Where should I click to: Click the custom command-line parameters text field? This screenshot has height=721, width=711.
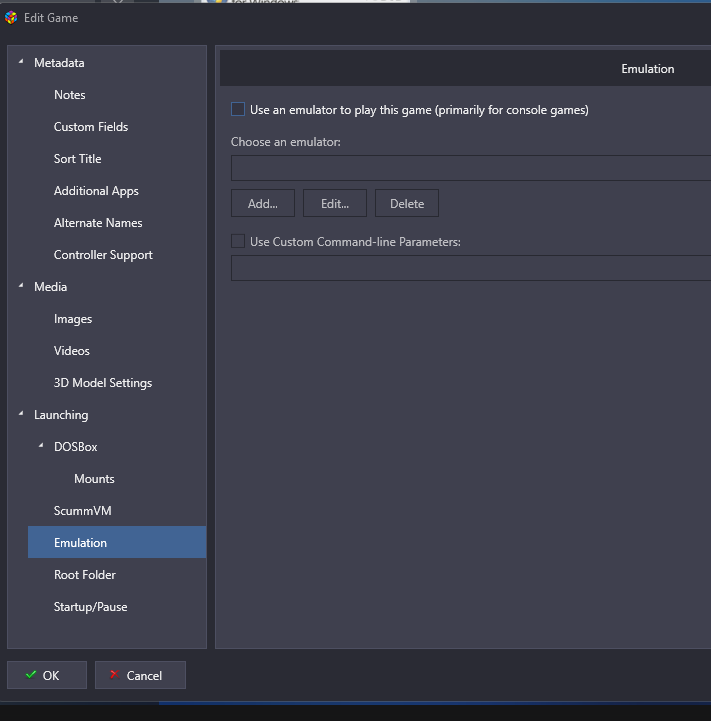(471, 268)
